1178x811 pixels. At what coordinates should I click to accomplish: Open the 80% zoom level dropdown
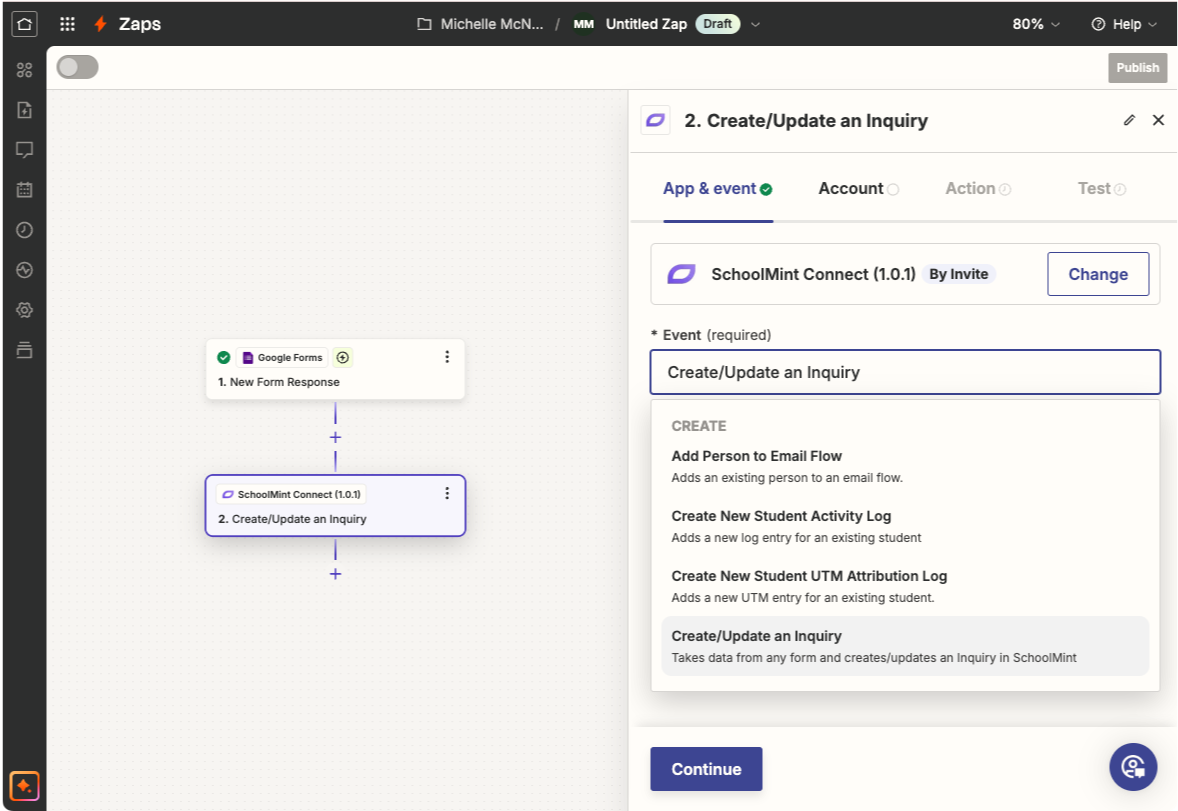point(1036,24)
